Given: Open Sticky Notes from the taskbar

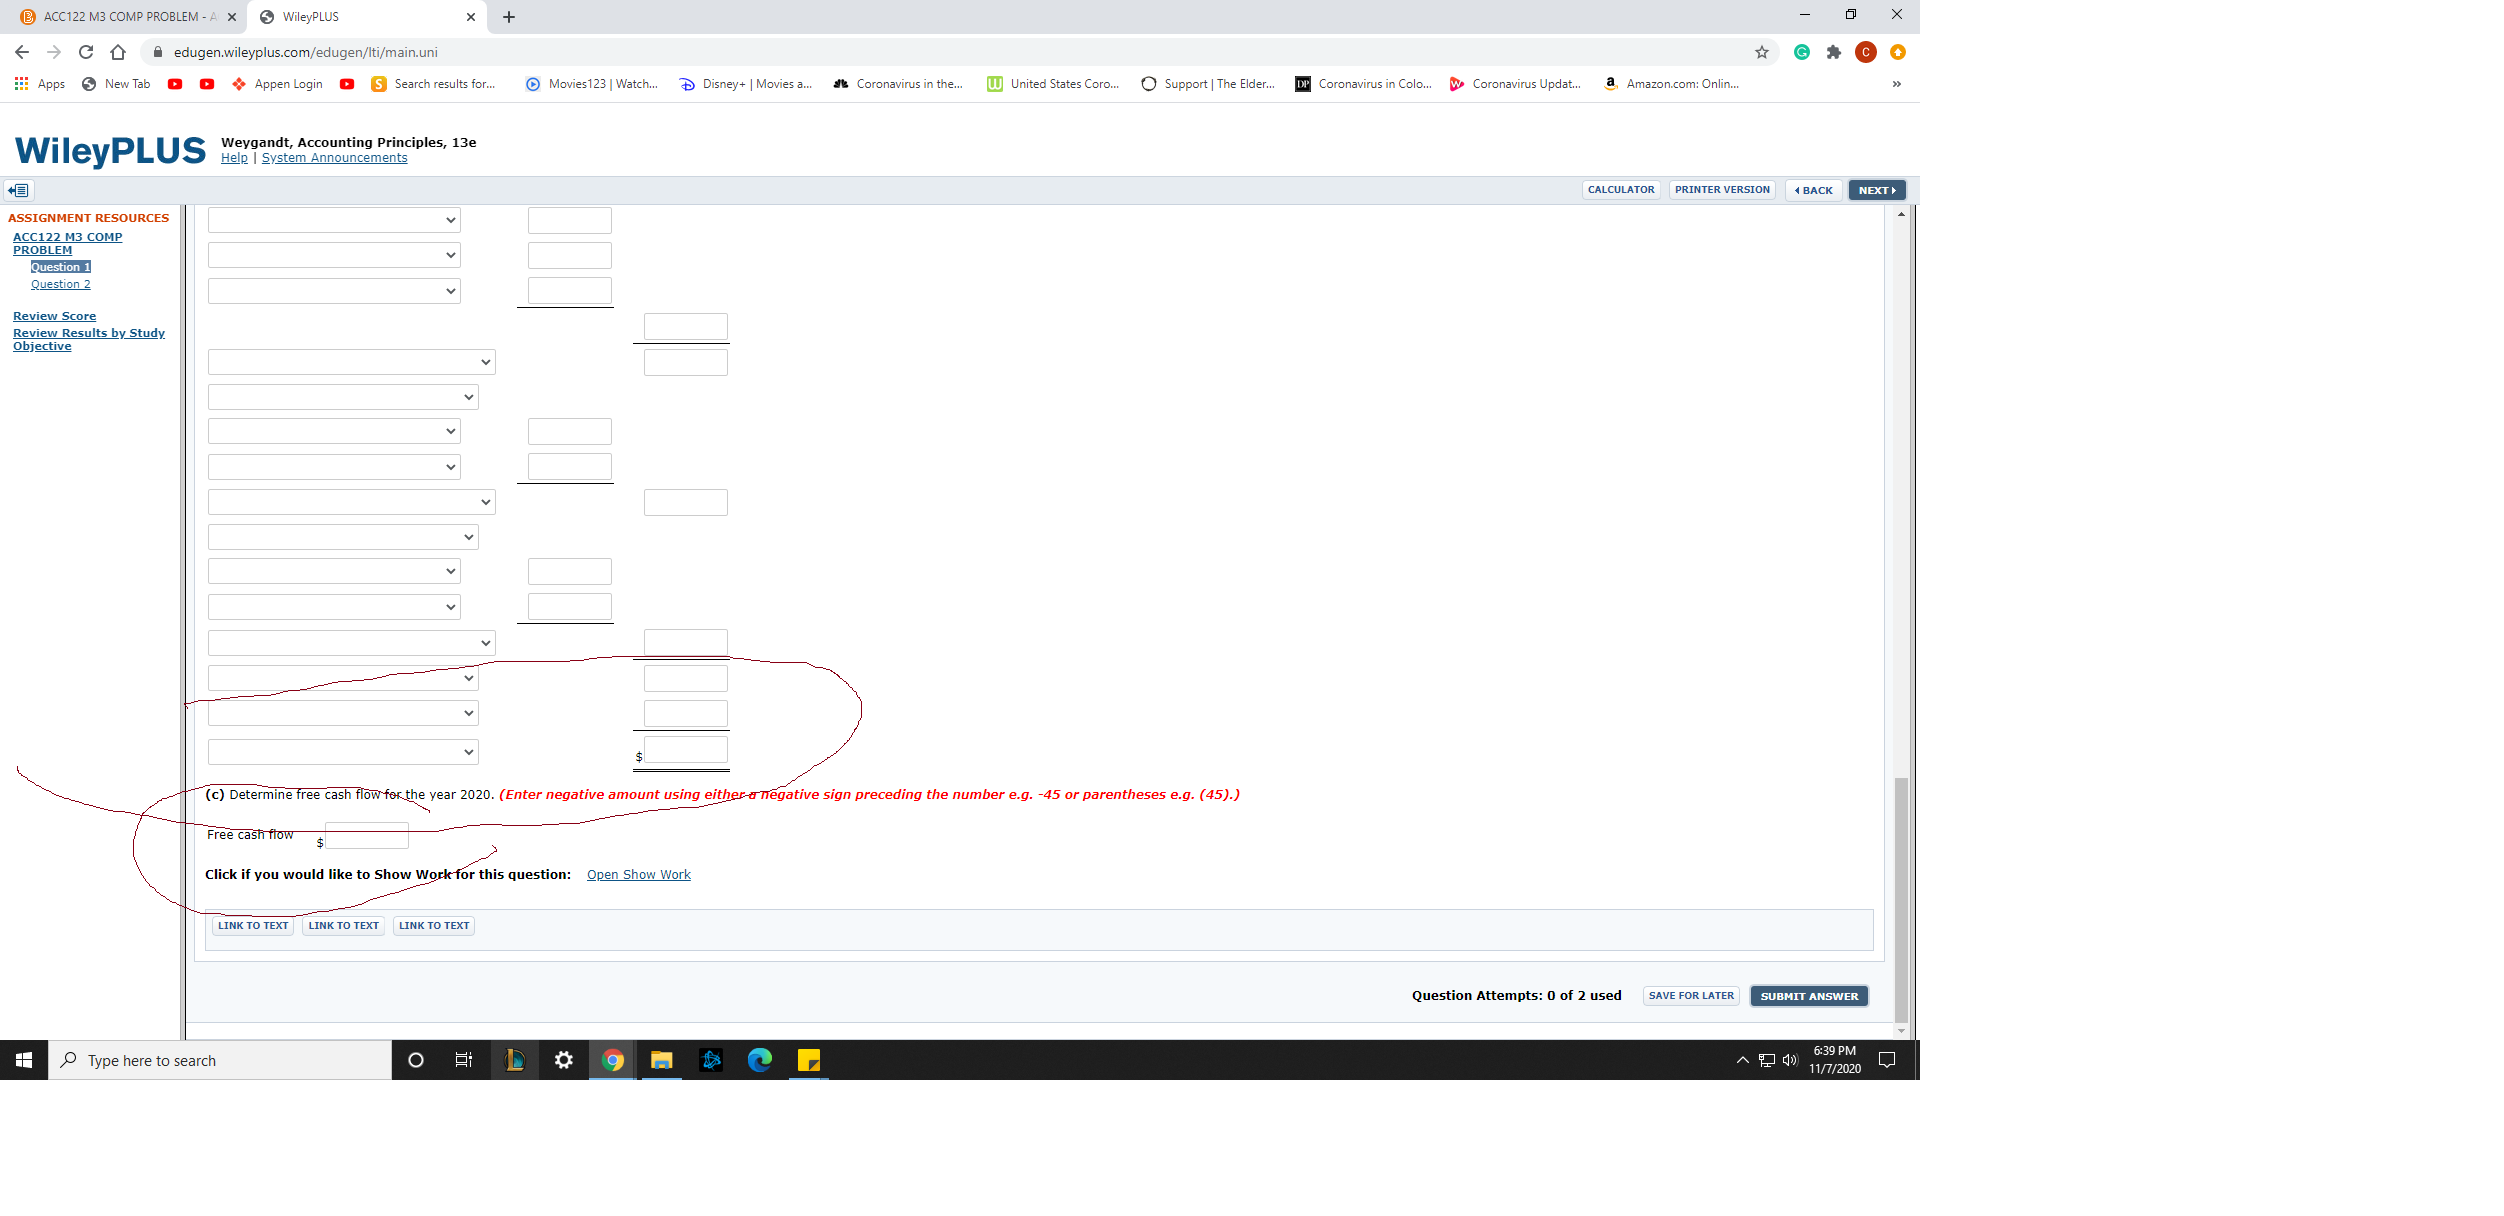Looking at the screenshot, I should (809, 1060).
